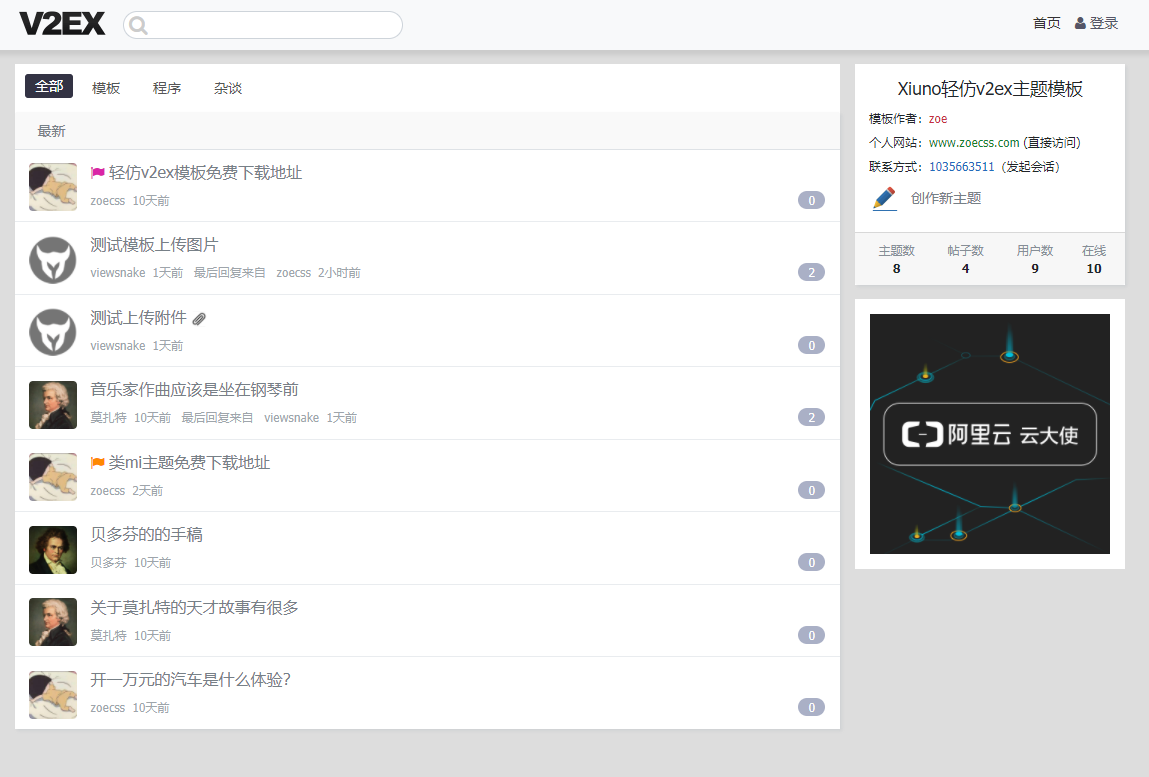Viewport: 1149px width, 777px height.
Task: Click reply count badge for 测试上传附件
Action: [x=811, y=345]
